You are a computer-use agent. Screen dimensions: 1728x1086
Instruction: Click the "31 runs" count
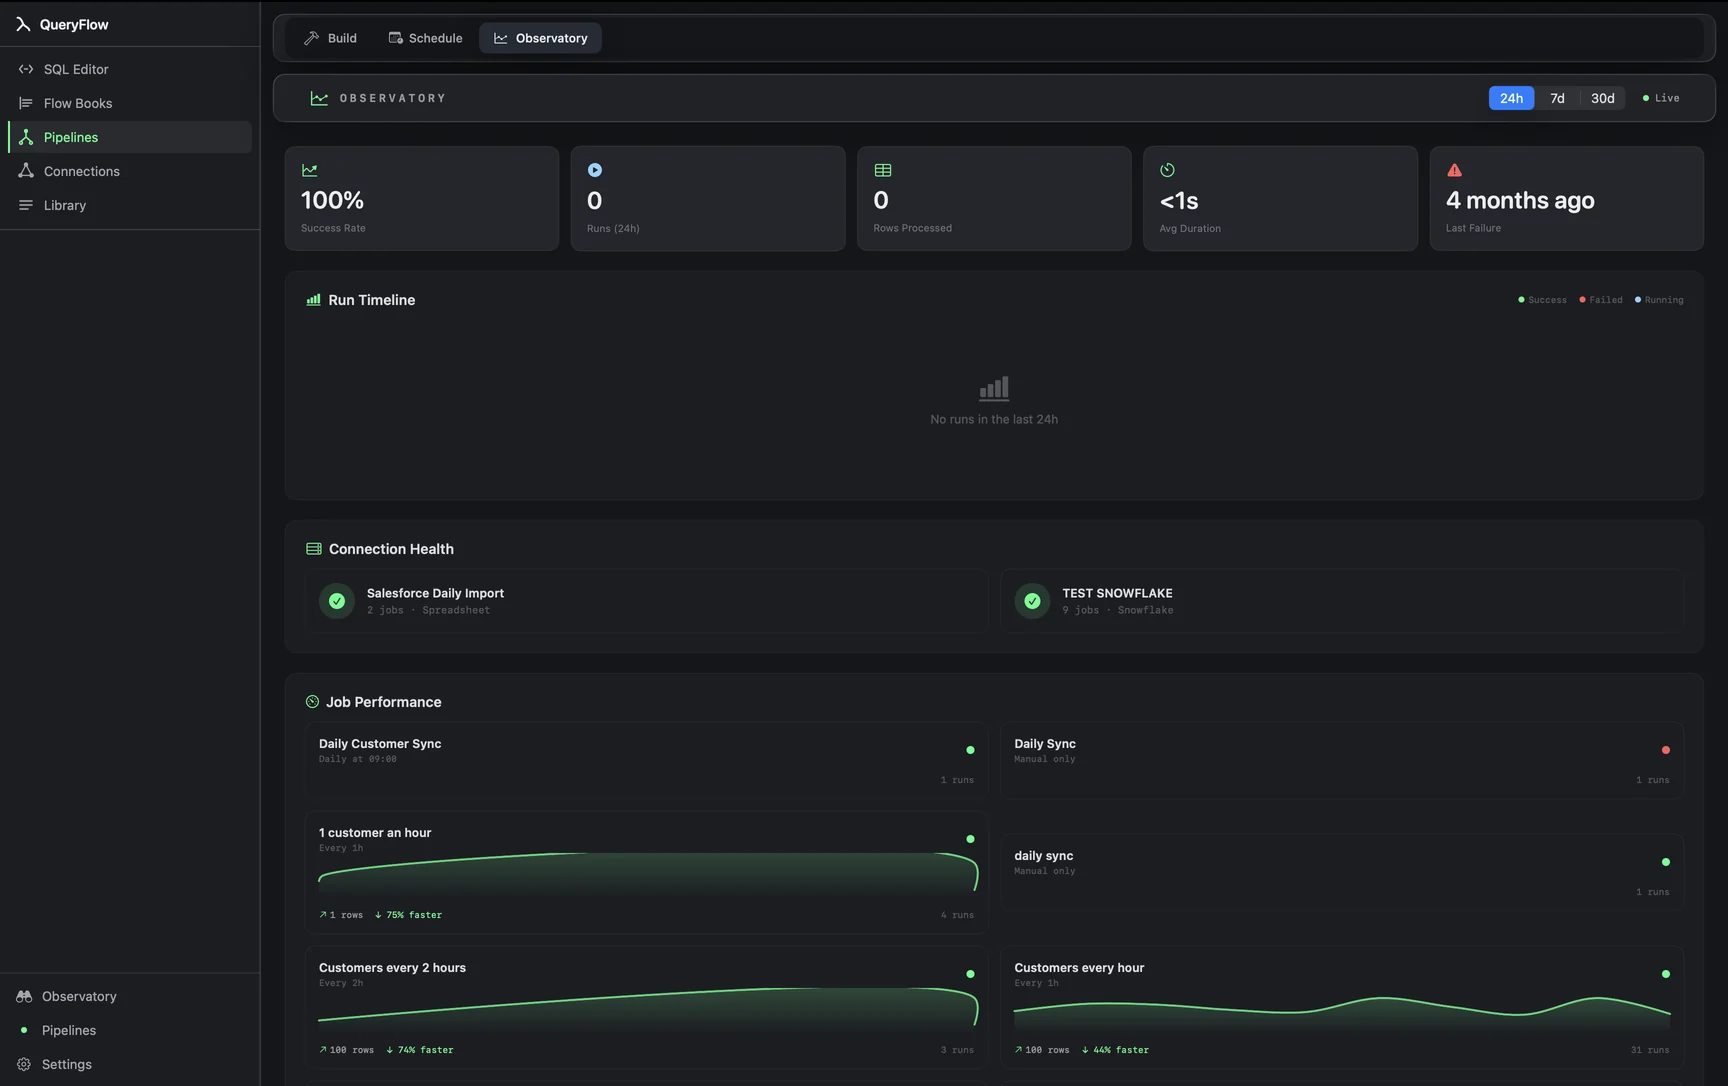(x=1650, y=1050)
